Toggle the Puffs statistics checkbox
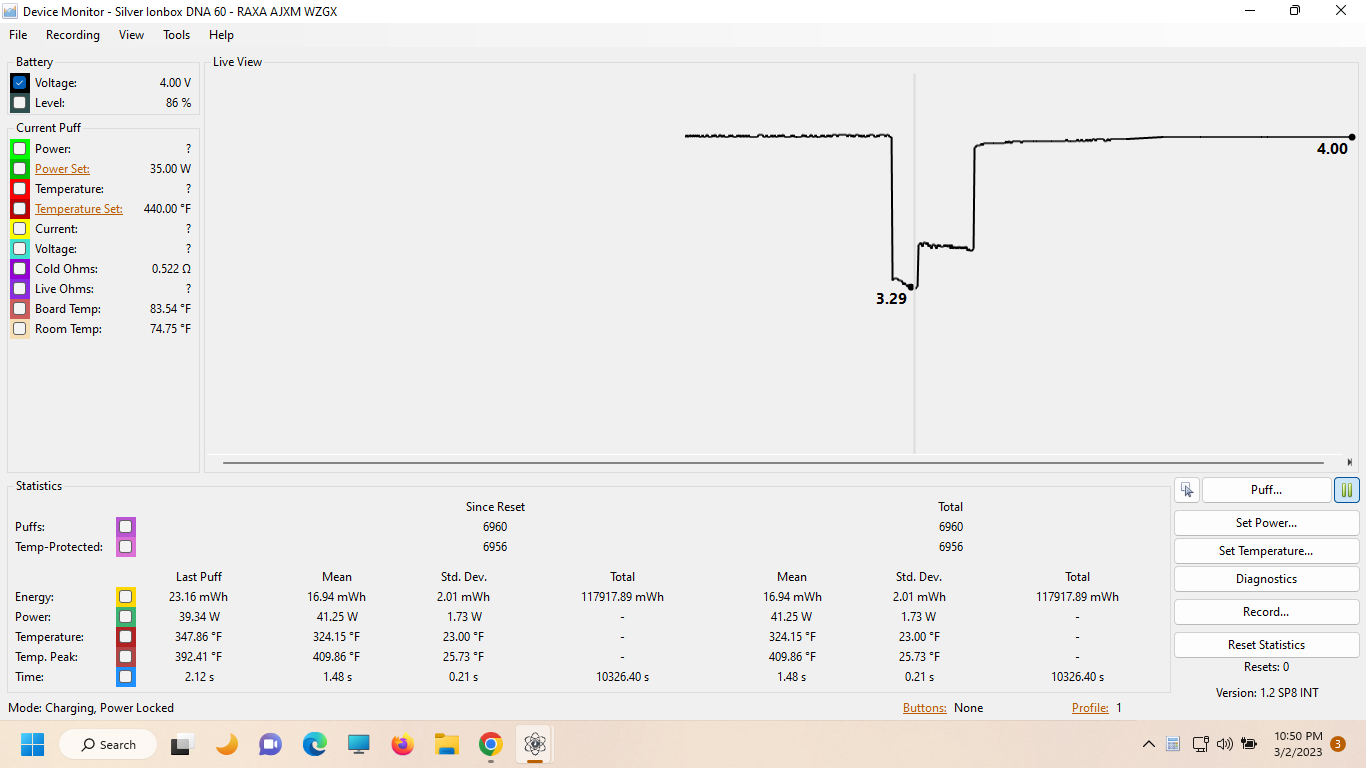This screenshot has width=1366, height=768. point(125,527)
